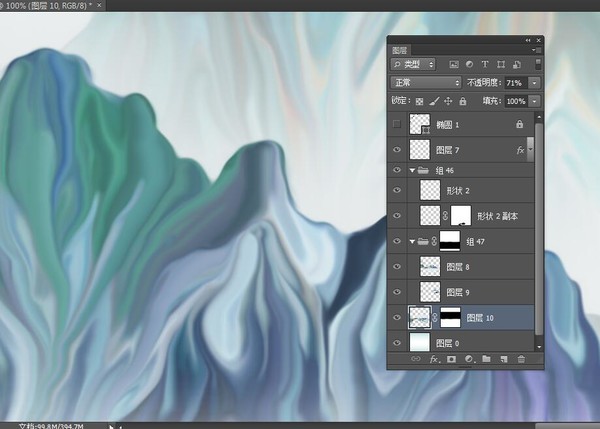The height and width of the screenshot is (429, 600).
Task: Select the layer mask of 图层 10
Action: click(x=450, y=317)
